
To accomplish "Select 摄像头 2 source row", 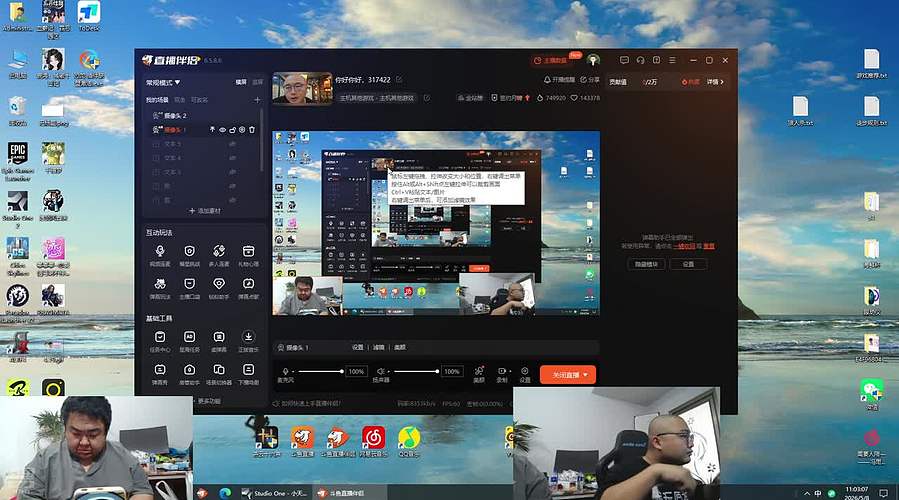I will click(204, 116).
